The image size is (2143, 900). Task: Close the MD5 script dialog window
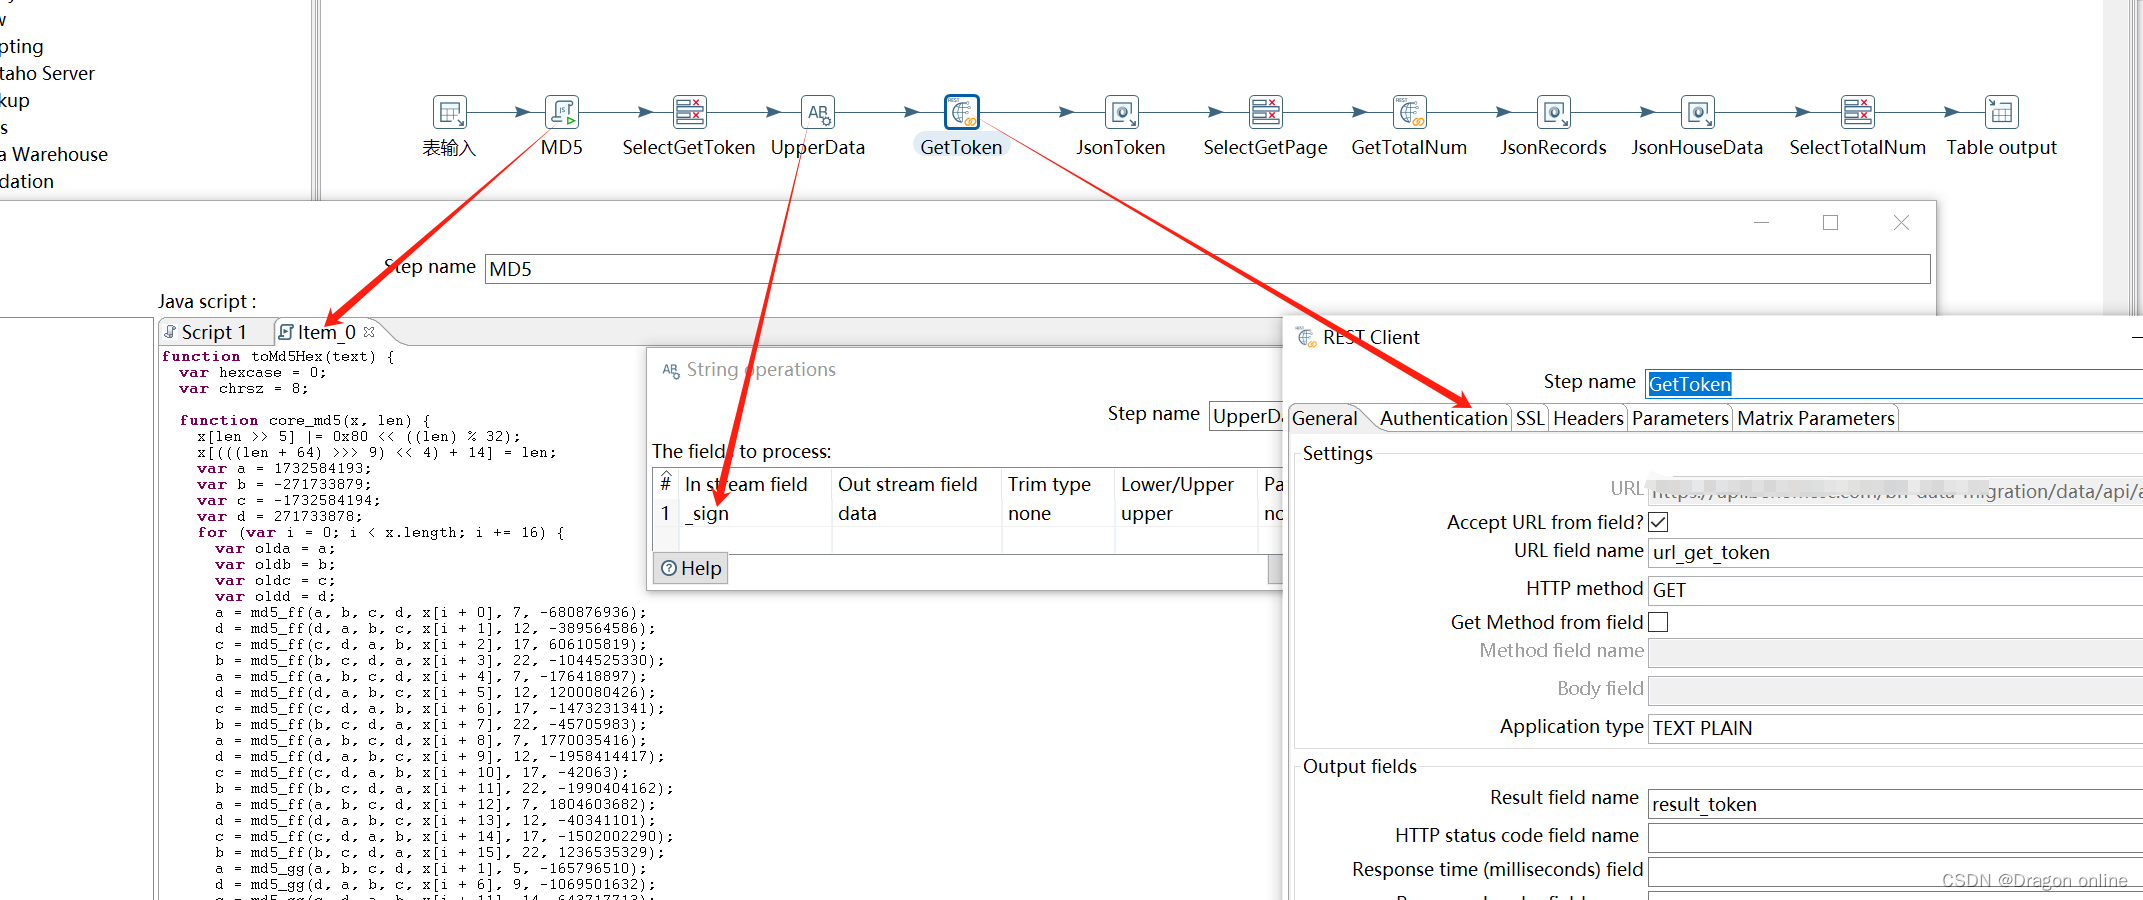[1901, 223]
